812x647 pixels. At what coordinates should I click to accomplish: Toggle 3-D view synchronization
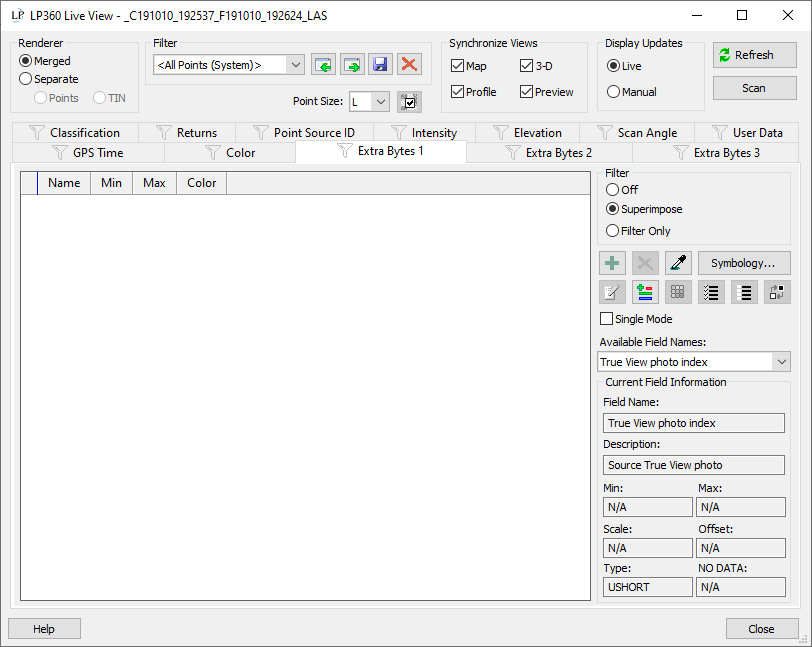point(536,66)
